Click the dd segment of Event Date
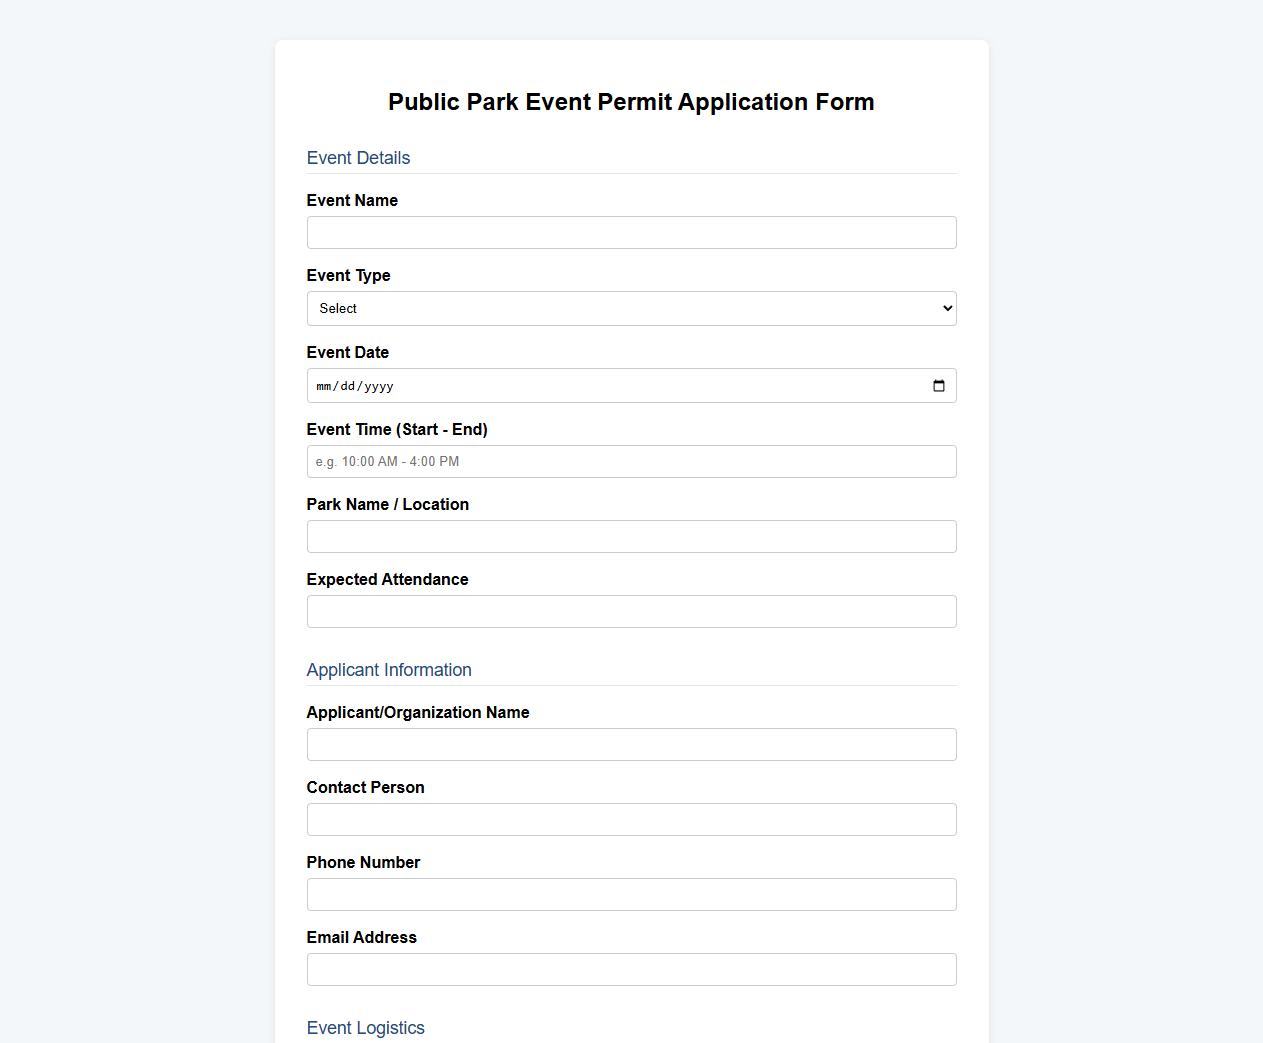The image size is (1263, 1043). (347, 386)
